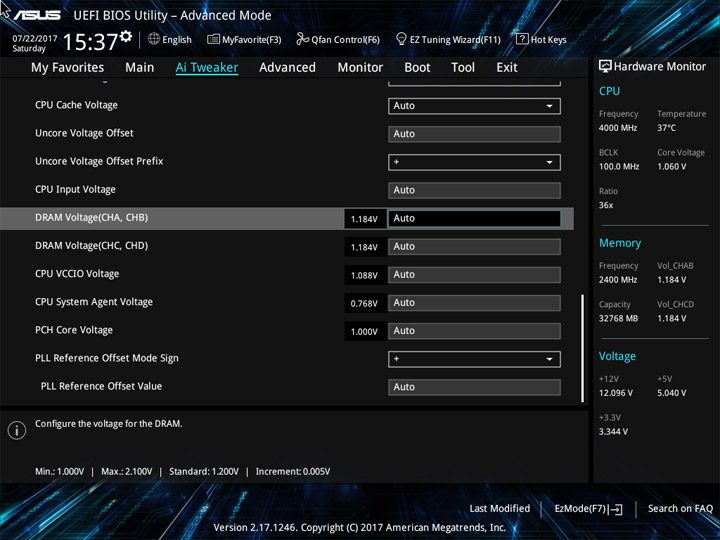Click the 15:37 clock display
This screenshot has width=720, height=540.
(90, 42)
